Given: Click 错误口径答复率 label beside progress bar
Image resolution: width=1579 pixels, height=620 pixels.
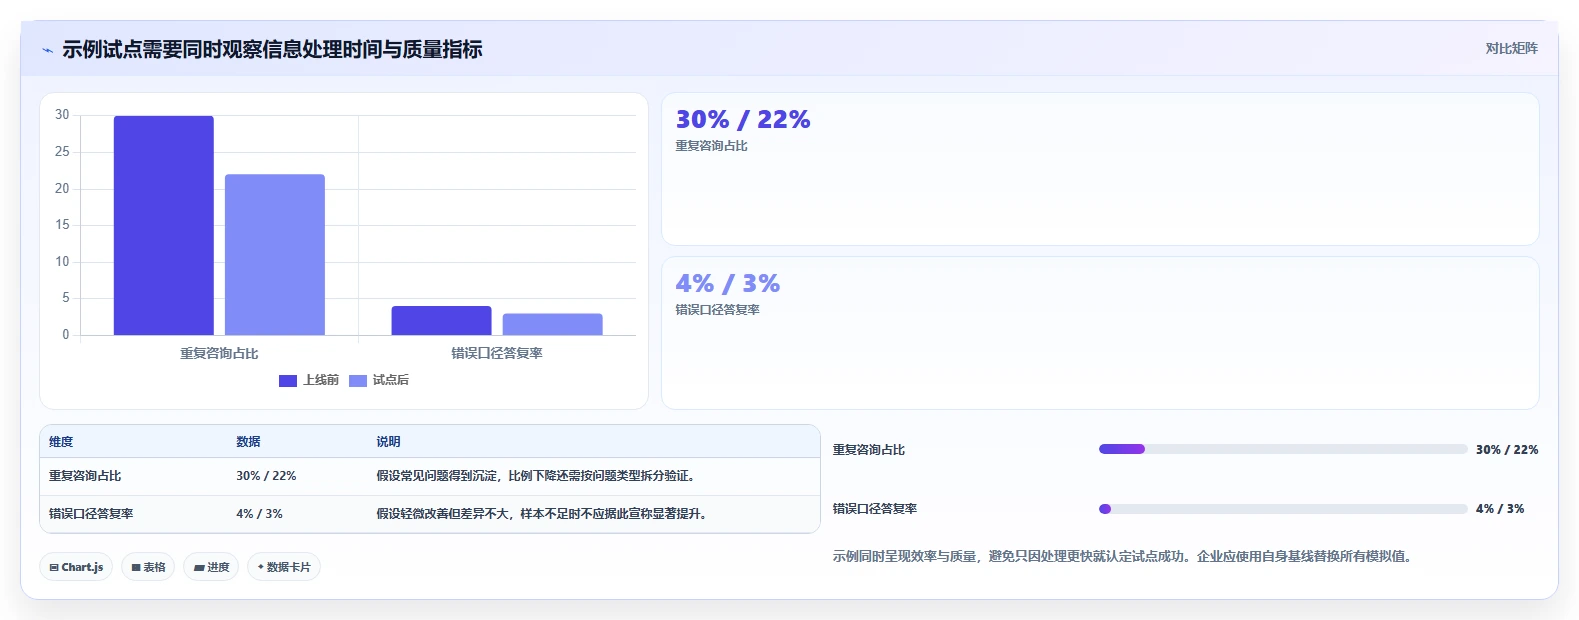Looking at the screenshot, I should 875,509.
